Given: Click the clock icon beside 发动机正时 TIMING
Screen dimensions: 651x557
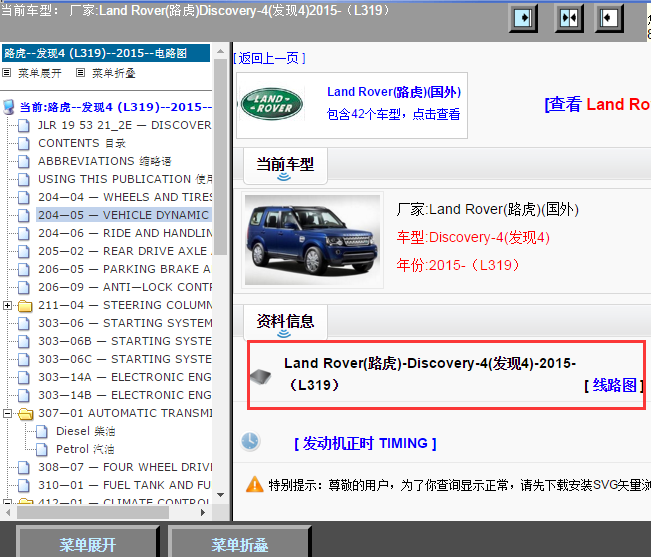Looking at the screenshot, I should pos(250,441).
